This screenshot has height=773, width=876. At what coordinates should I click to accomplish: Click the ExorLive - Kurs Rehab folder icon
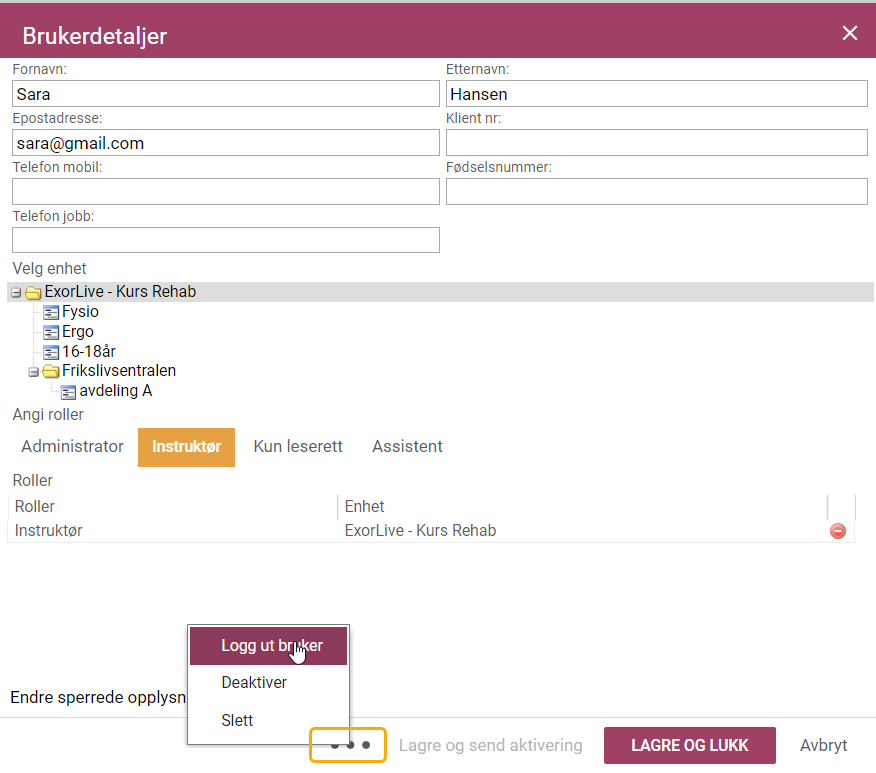34,292
